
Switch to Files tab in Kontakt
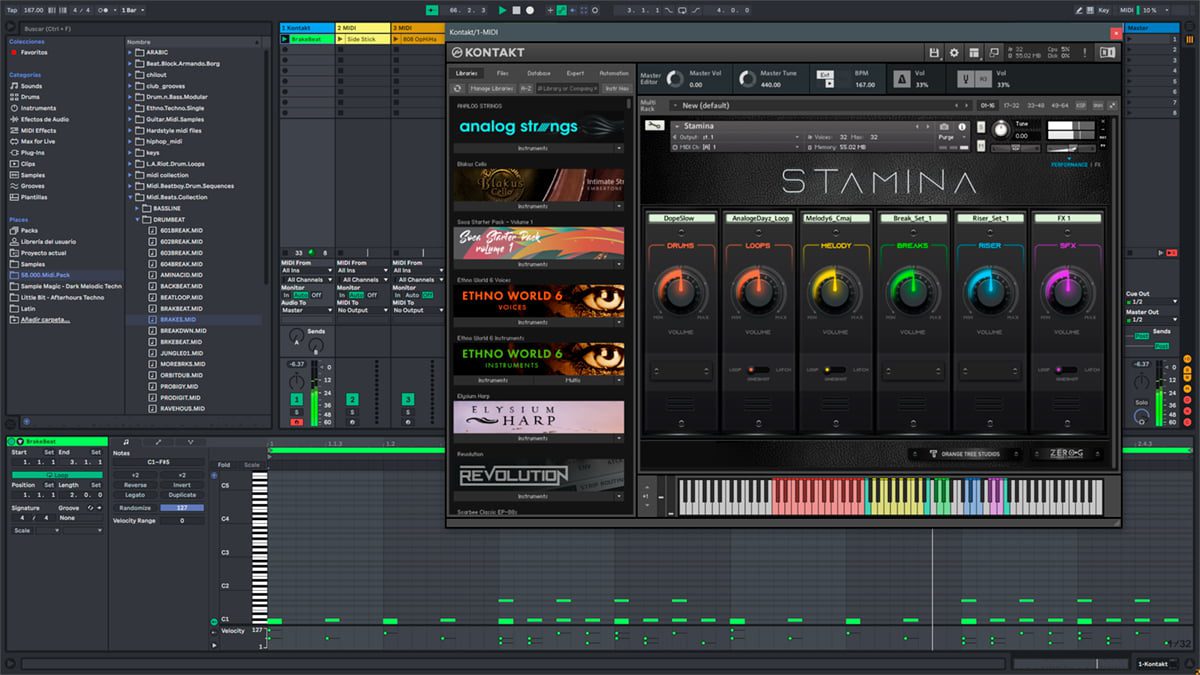pyautogui.click(x=502, y=73)
